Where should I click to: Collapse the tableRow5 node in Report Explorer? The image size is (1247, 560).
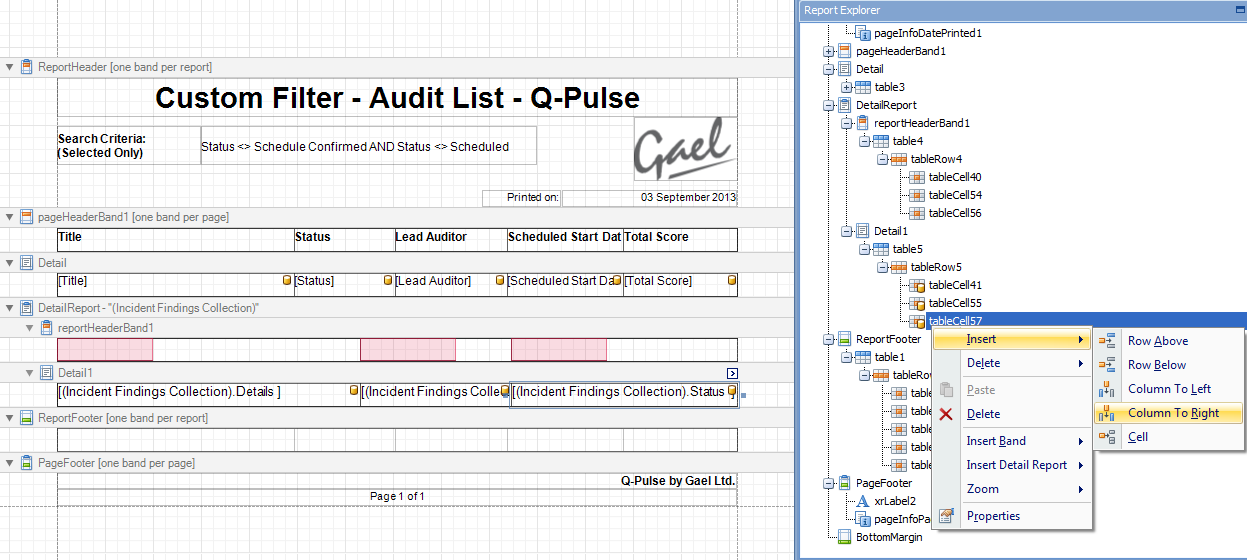tap(882, 267)
